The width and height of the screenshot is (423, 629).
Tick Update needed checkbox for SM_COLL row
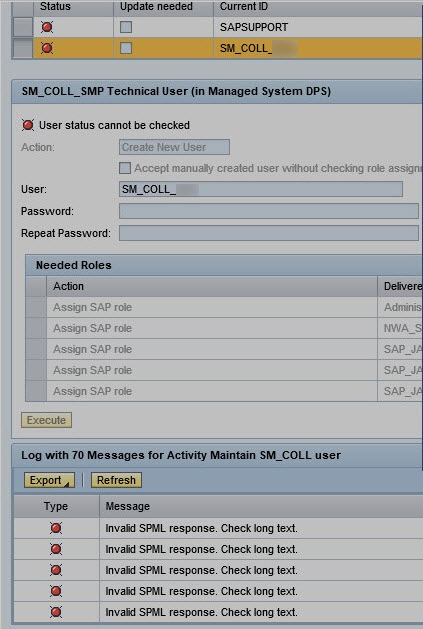click(126, 48)
